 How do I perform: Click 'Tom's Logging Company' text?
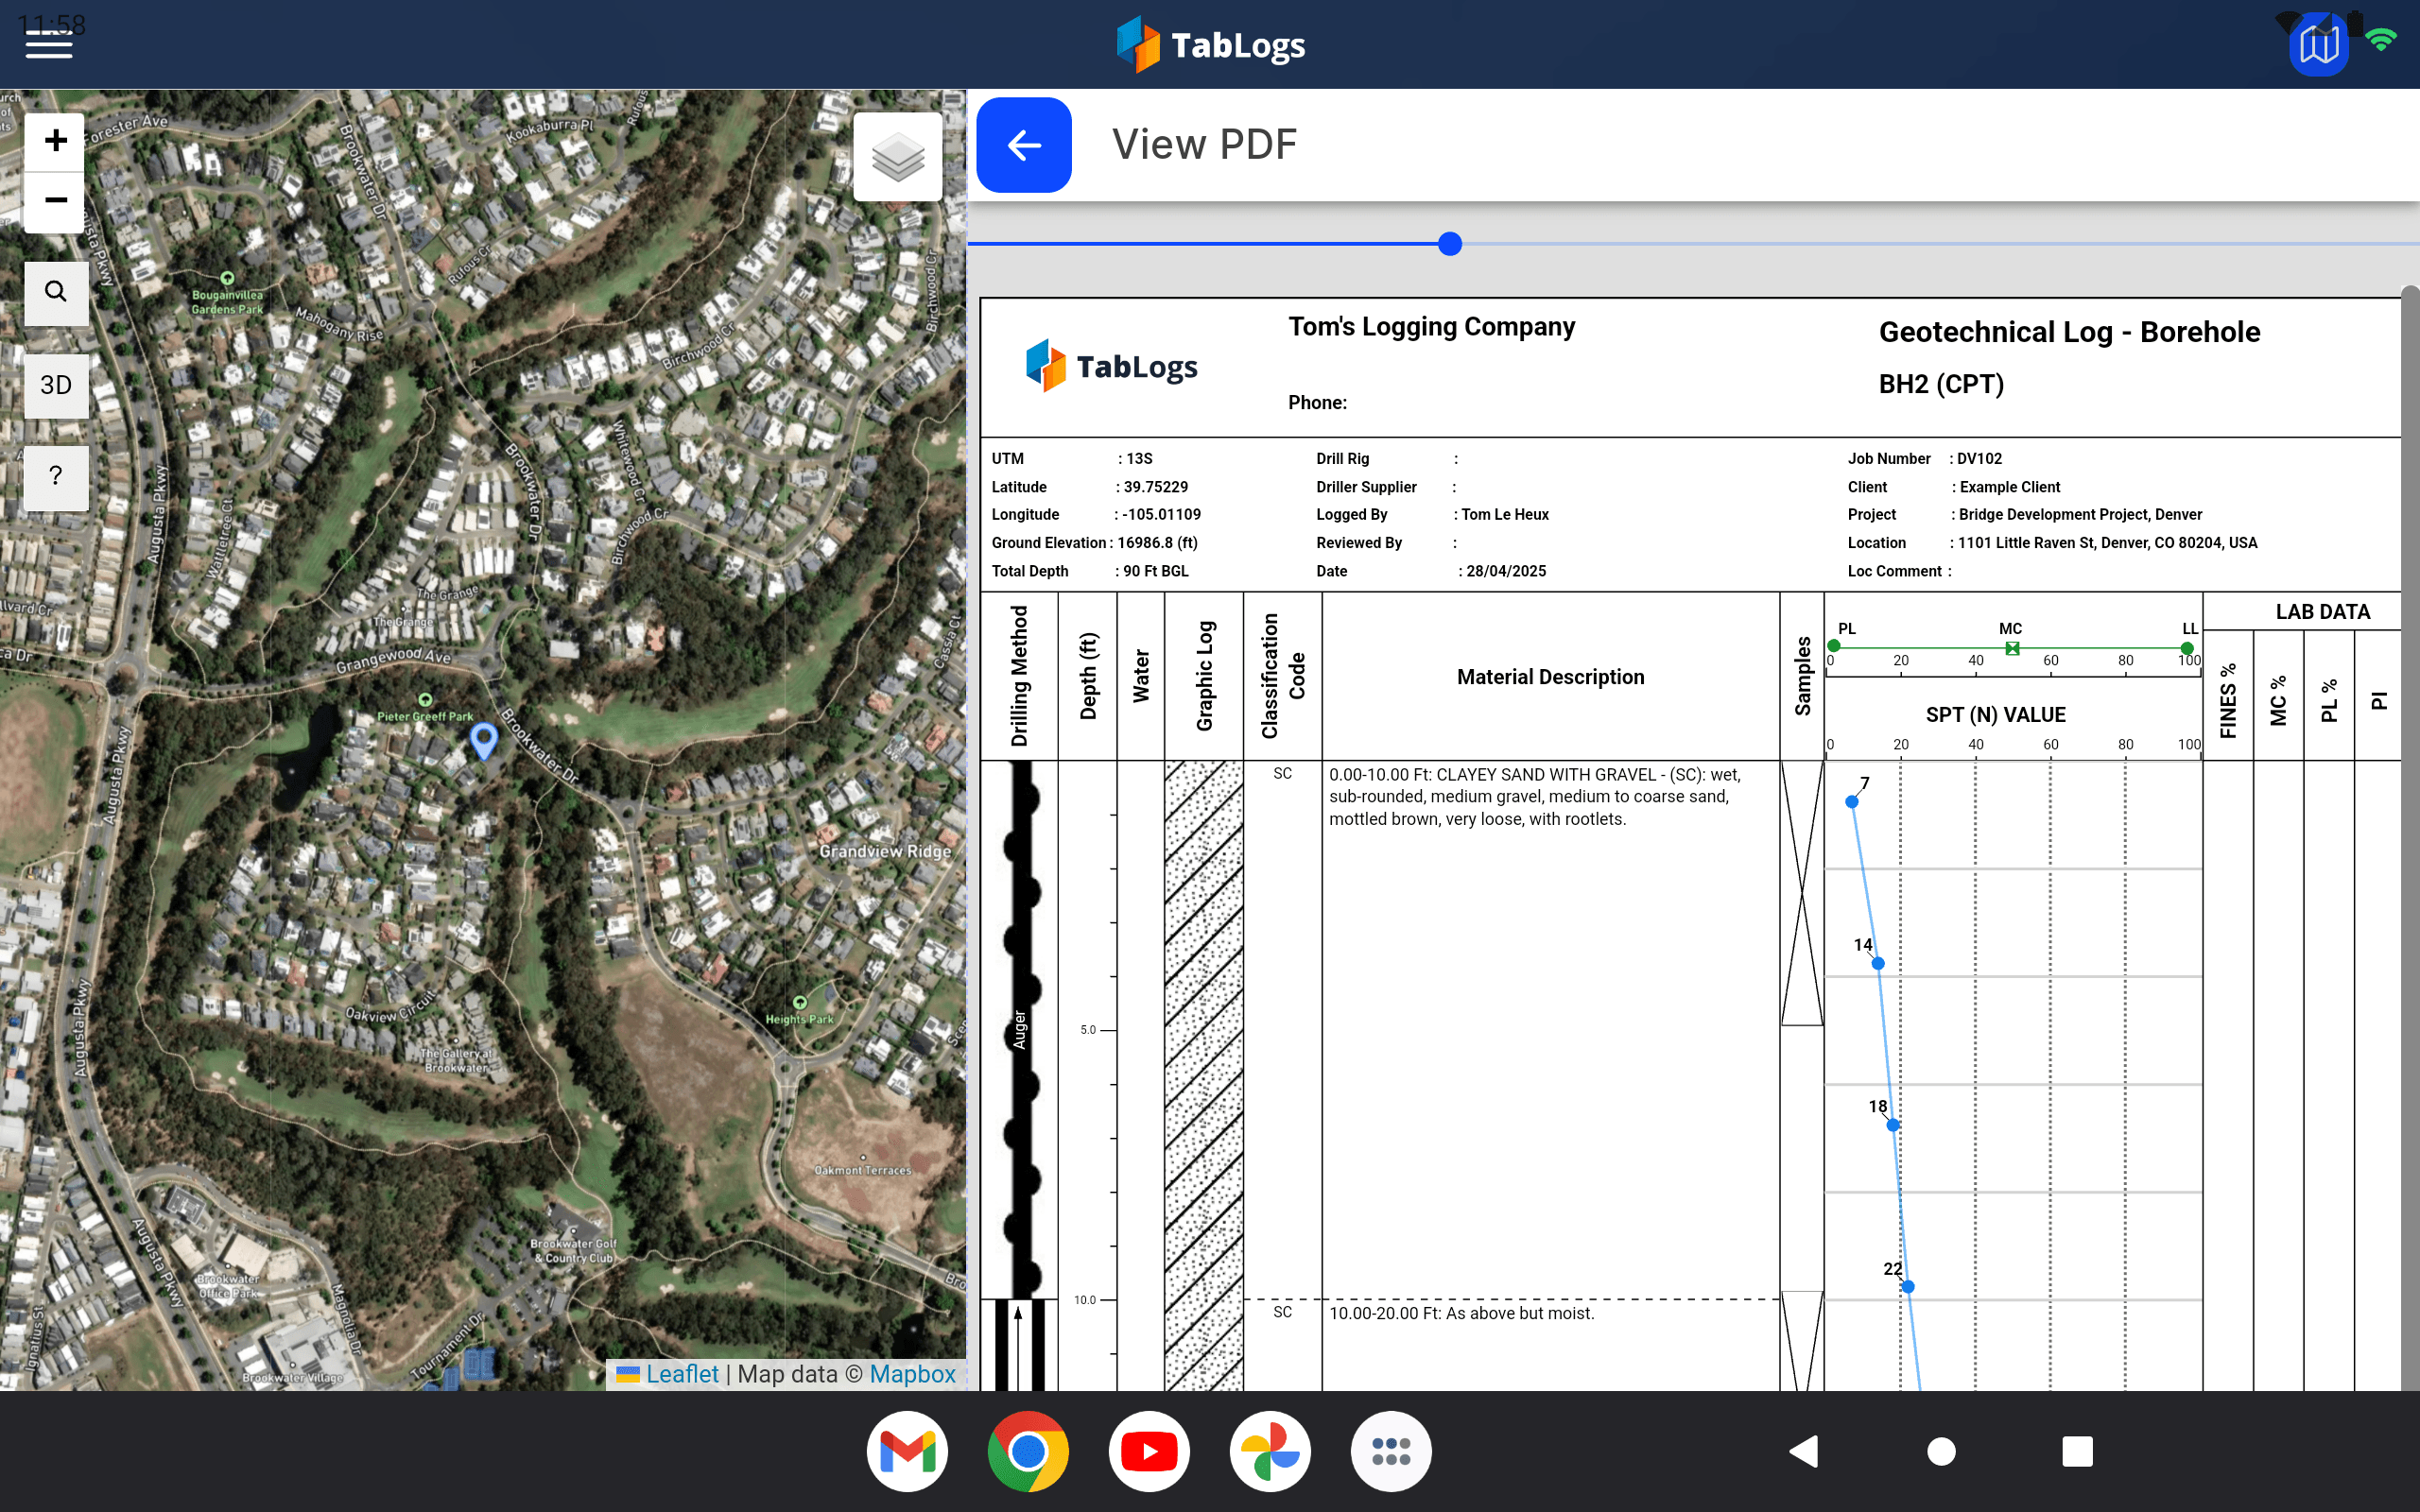coord(1431,327)
